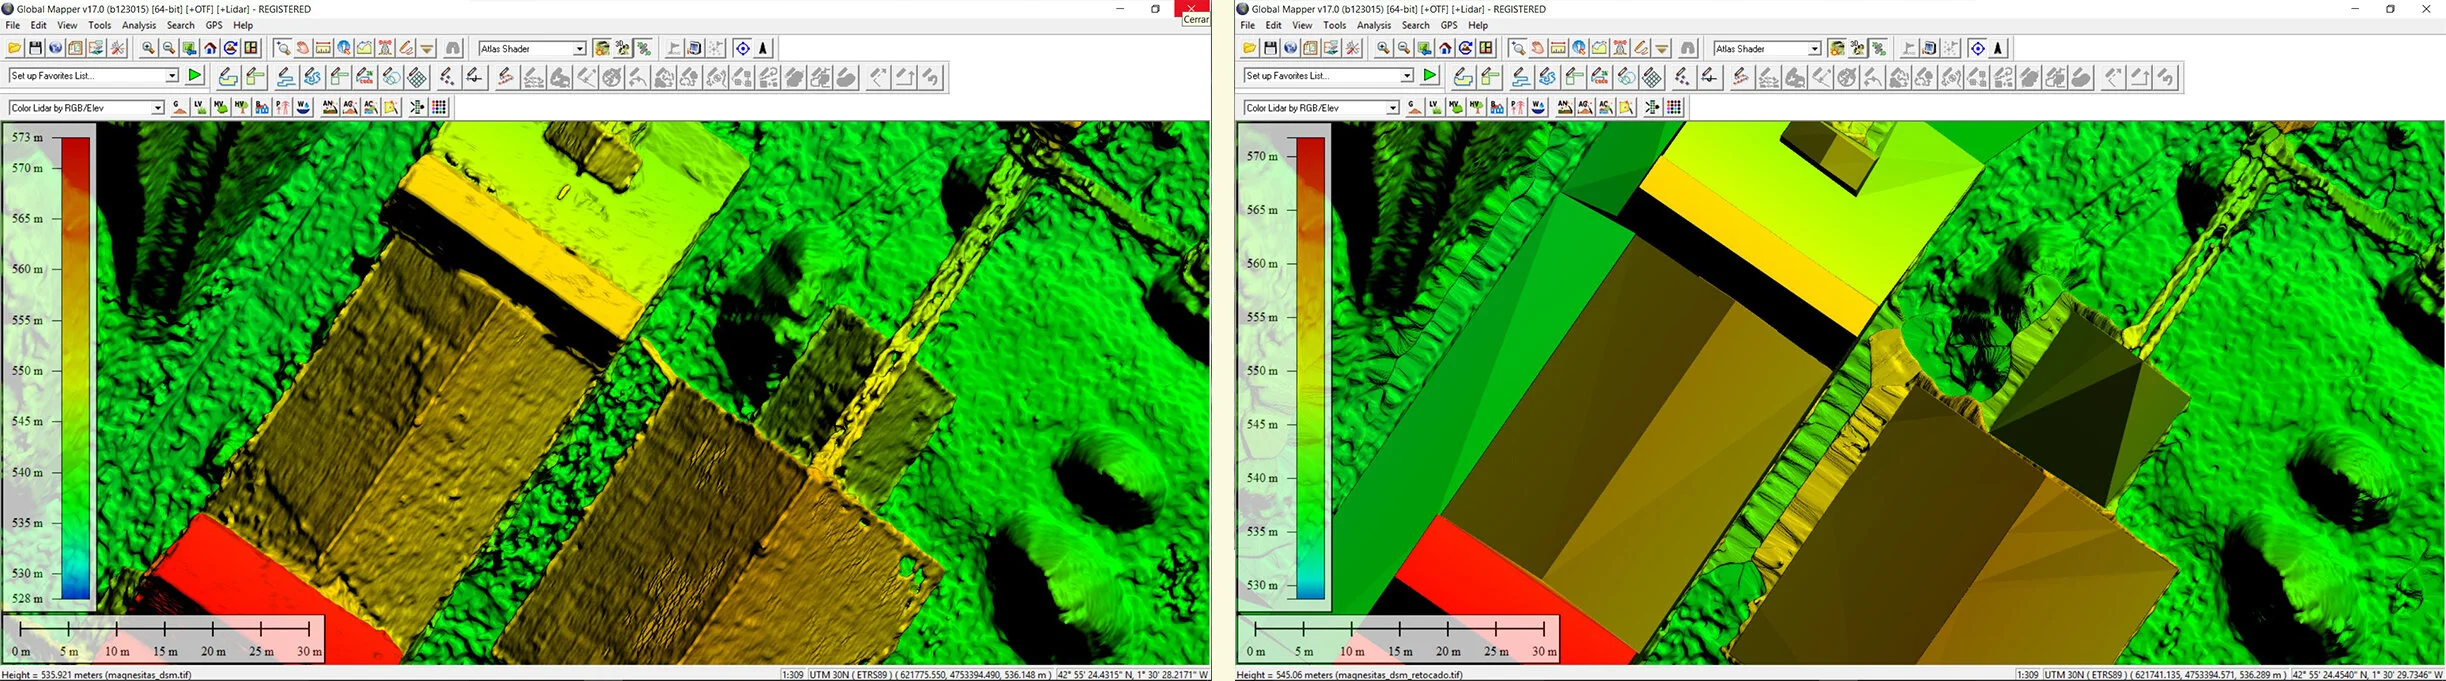This screenshot has width=2446, height=681.
Task: Expand Set up Favorites List in left window
Action: coord(93,76)
